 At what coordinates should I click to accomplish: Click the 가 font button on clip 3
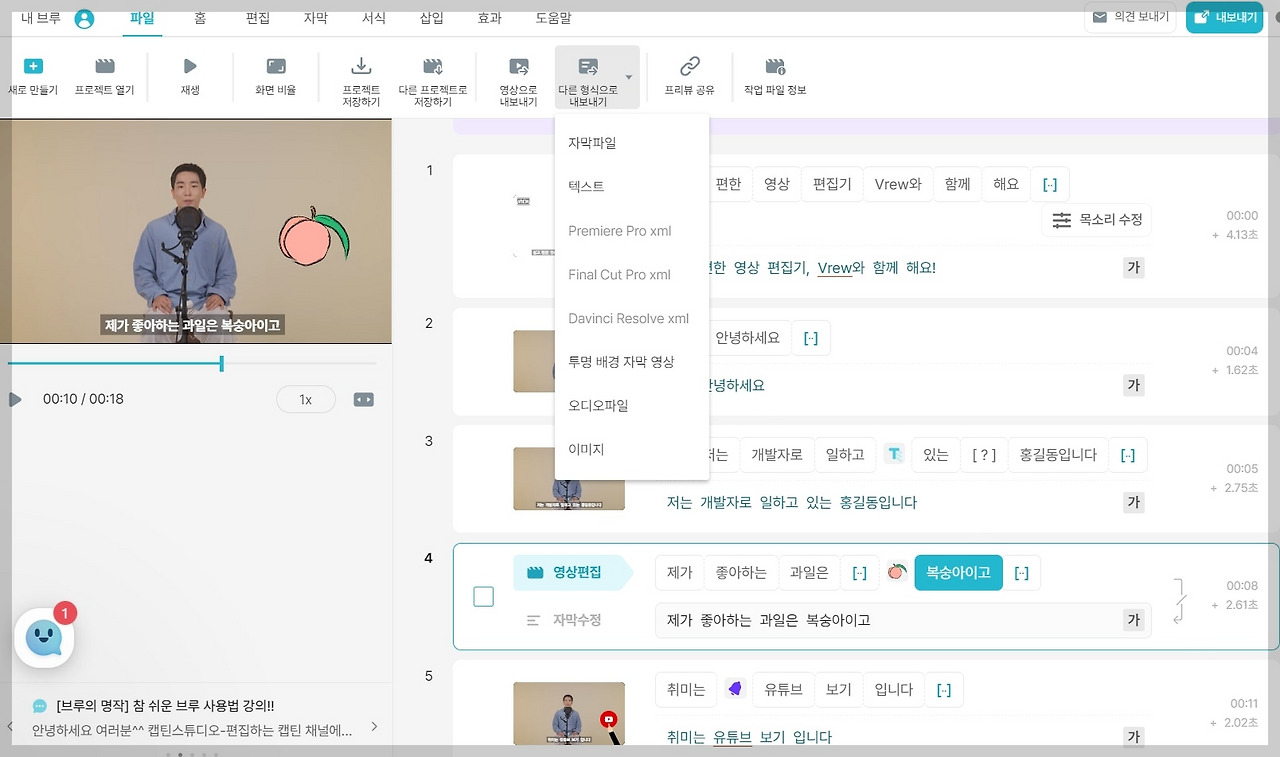click(1133, 503)
